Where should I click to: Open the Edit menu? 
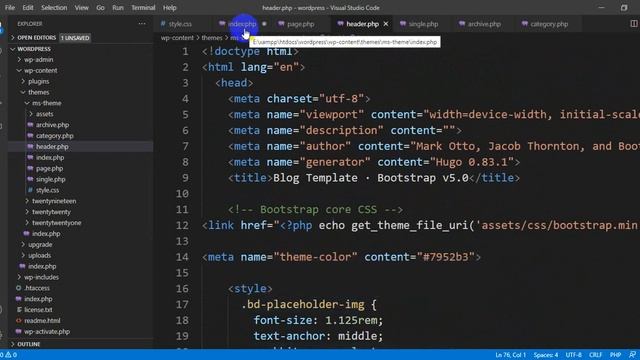click(28, 8)
